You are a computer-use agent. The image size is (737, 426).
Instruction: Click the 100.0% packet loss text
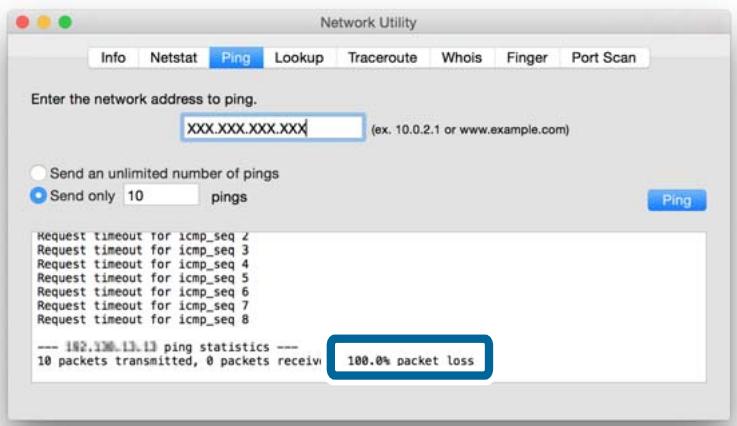[410, 361]
